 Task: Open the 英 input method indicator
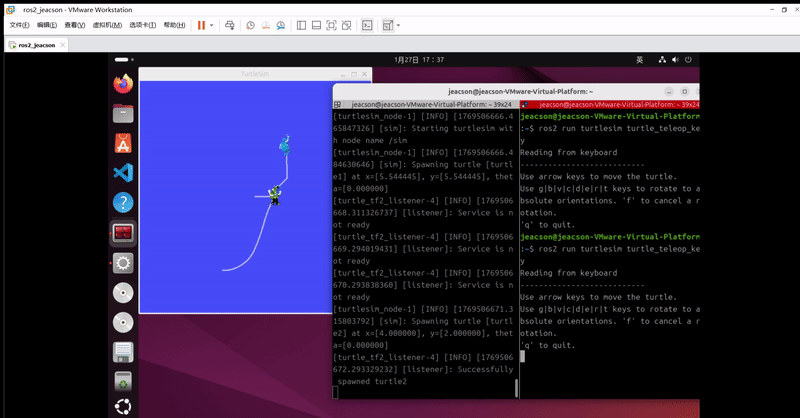click(x=640, y=60)
